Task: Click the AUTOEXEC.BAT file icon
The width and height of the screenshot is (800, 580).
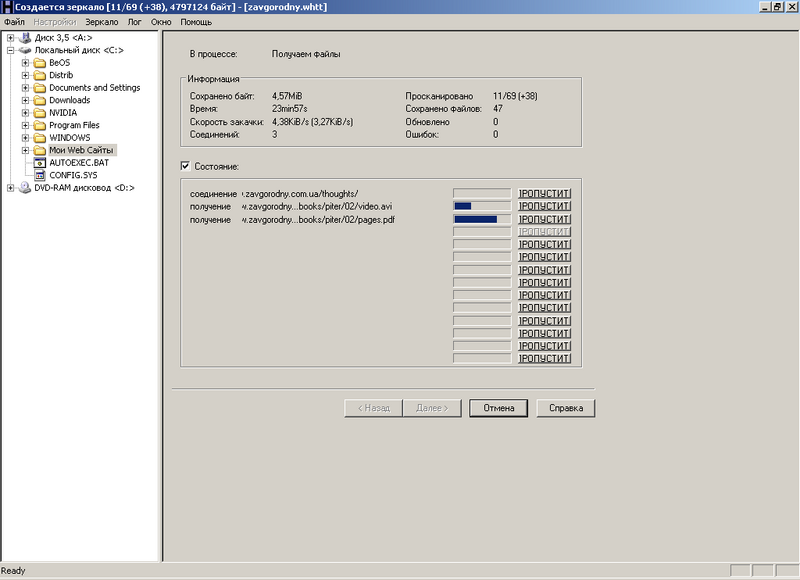Action: coord(40,163)
